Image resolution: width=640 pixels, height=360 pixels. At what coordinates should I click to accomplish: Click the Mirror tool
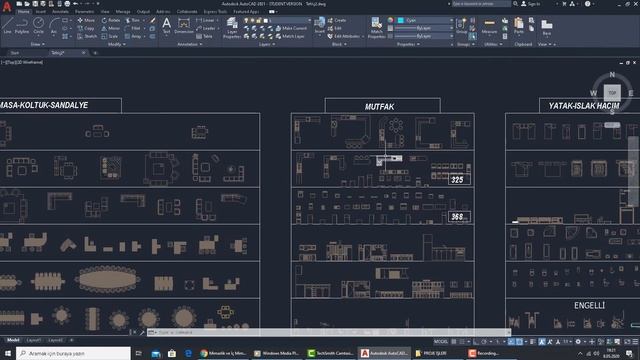click(x=111, y=28)
